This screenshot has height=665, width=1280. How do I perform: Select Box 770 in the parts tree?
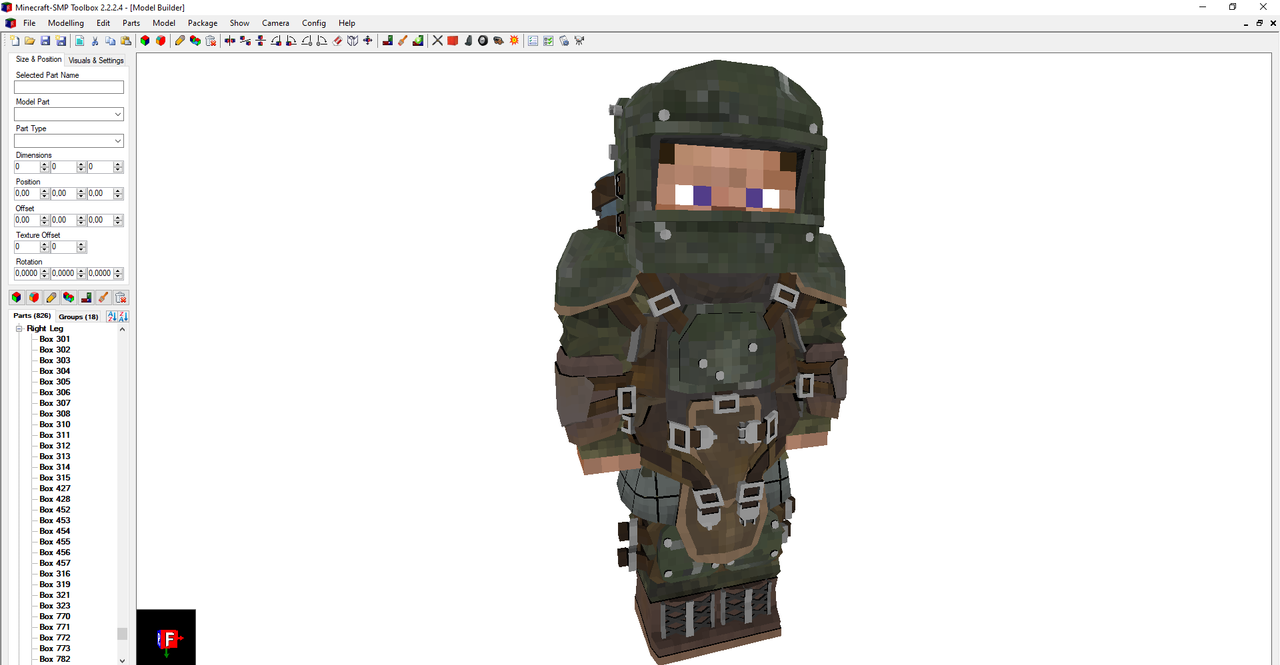[x=55, y=616]
